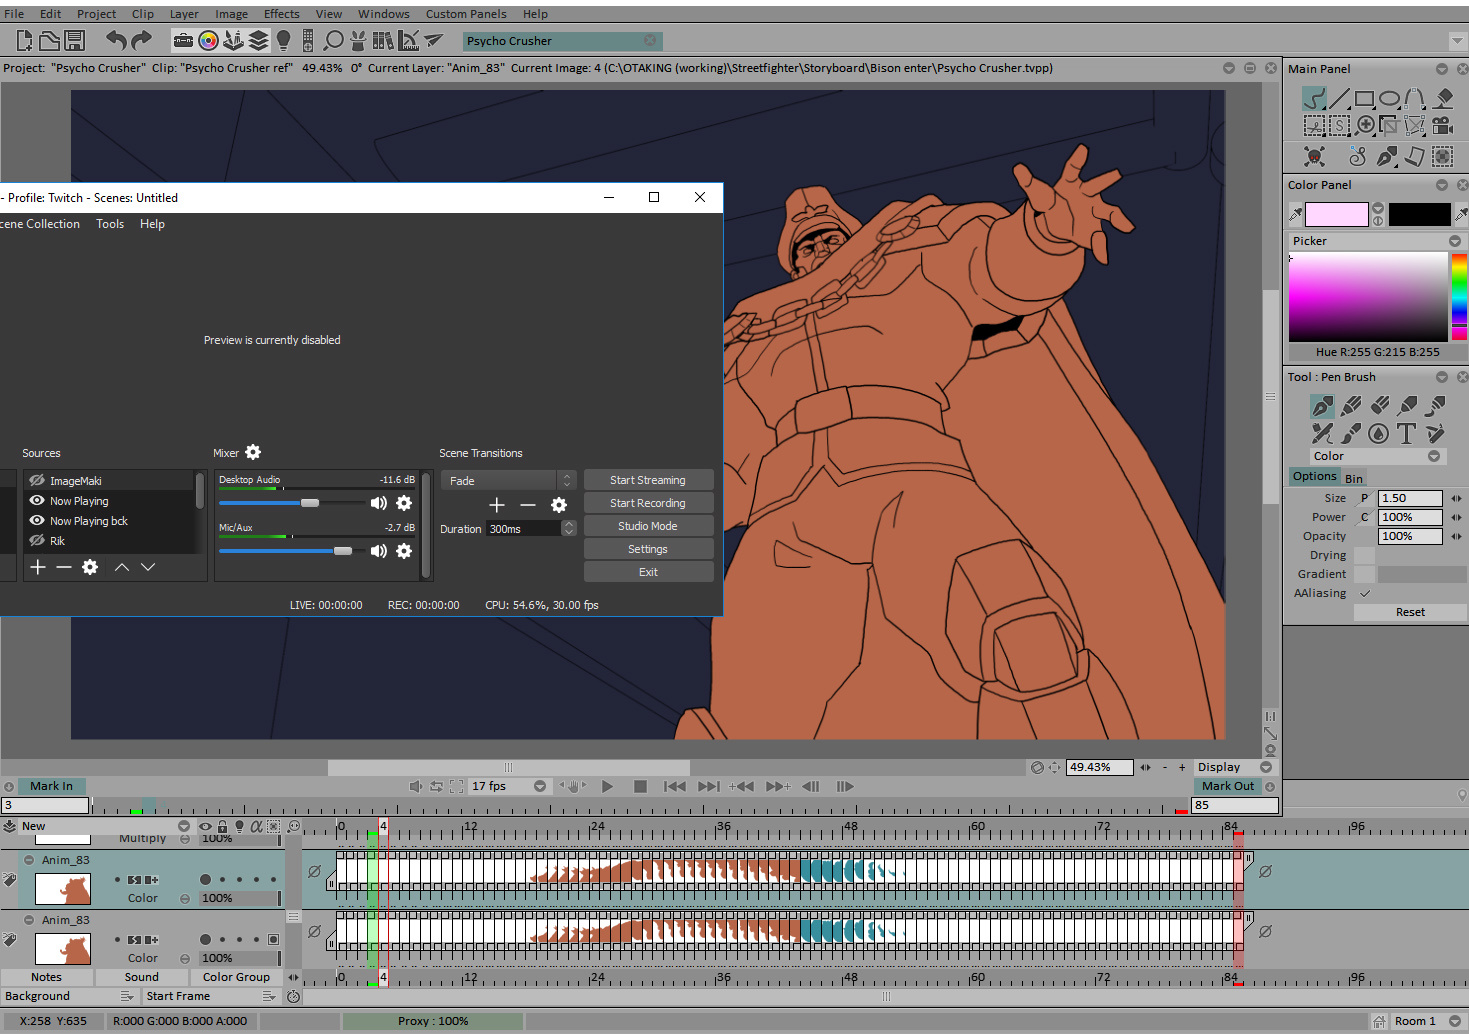Mute Mic/Aux in OBS mixer
Screen dimensions: 1469x1034
point(379,551)
